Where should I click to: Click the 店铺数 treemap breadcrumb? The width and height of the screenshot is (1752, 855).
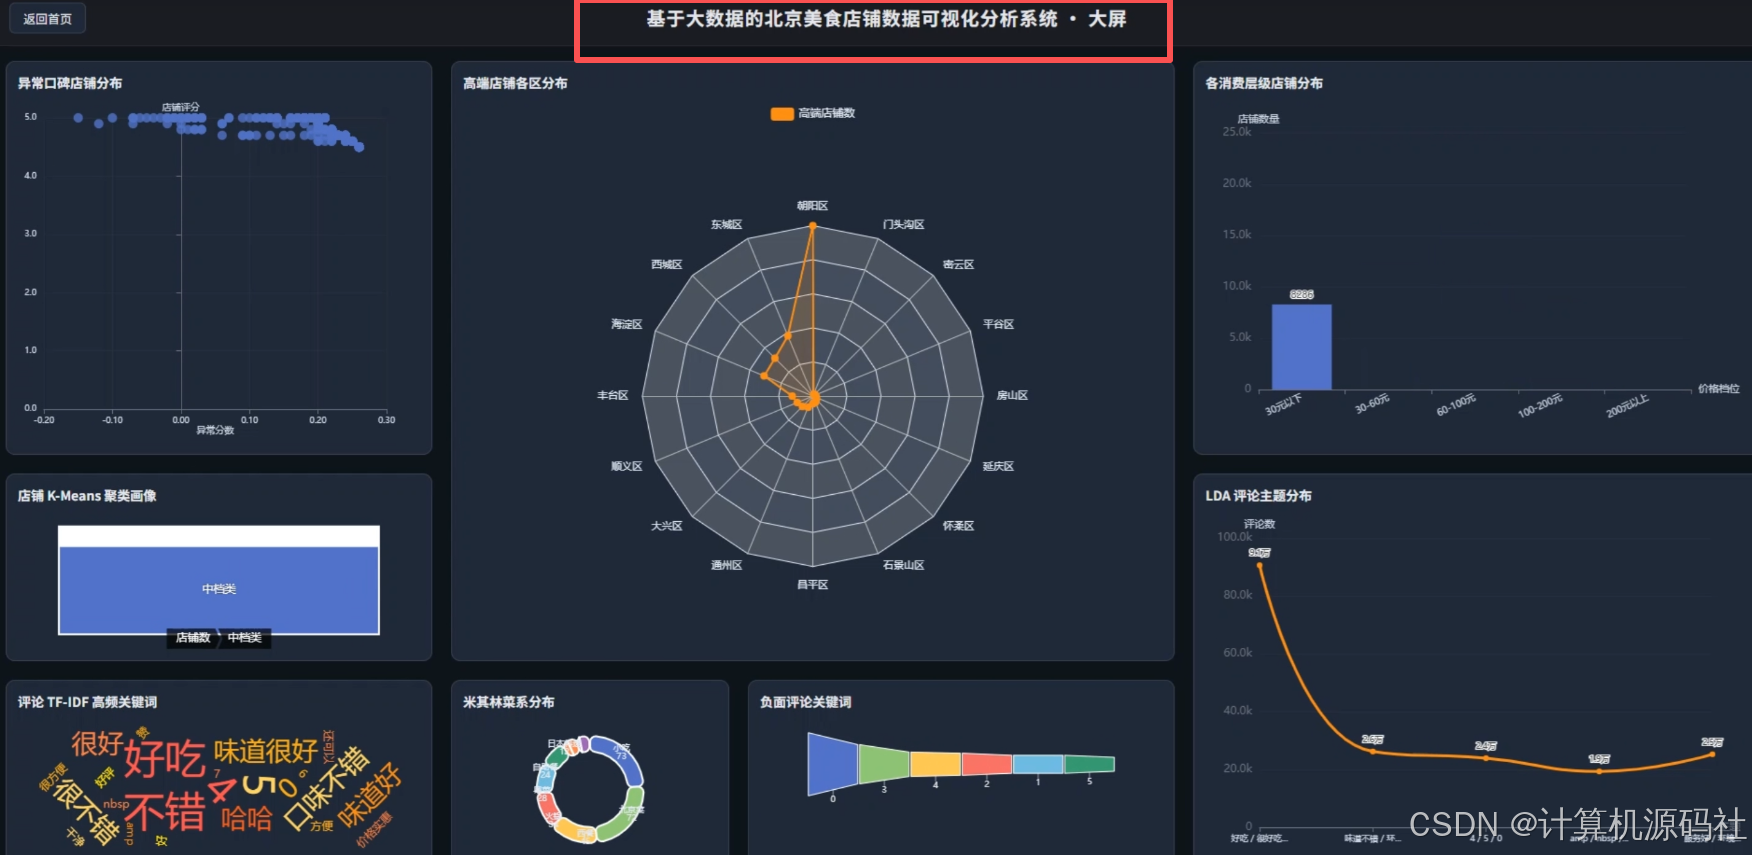pos(193,637)
